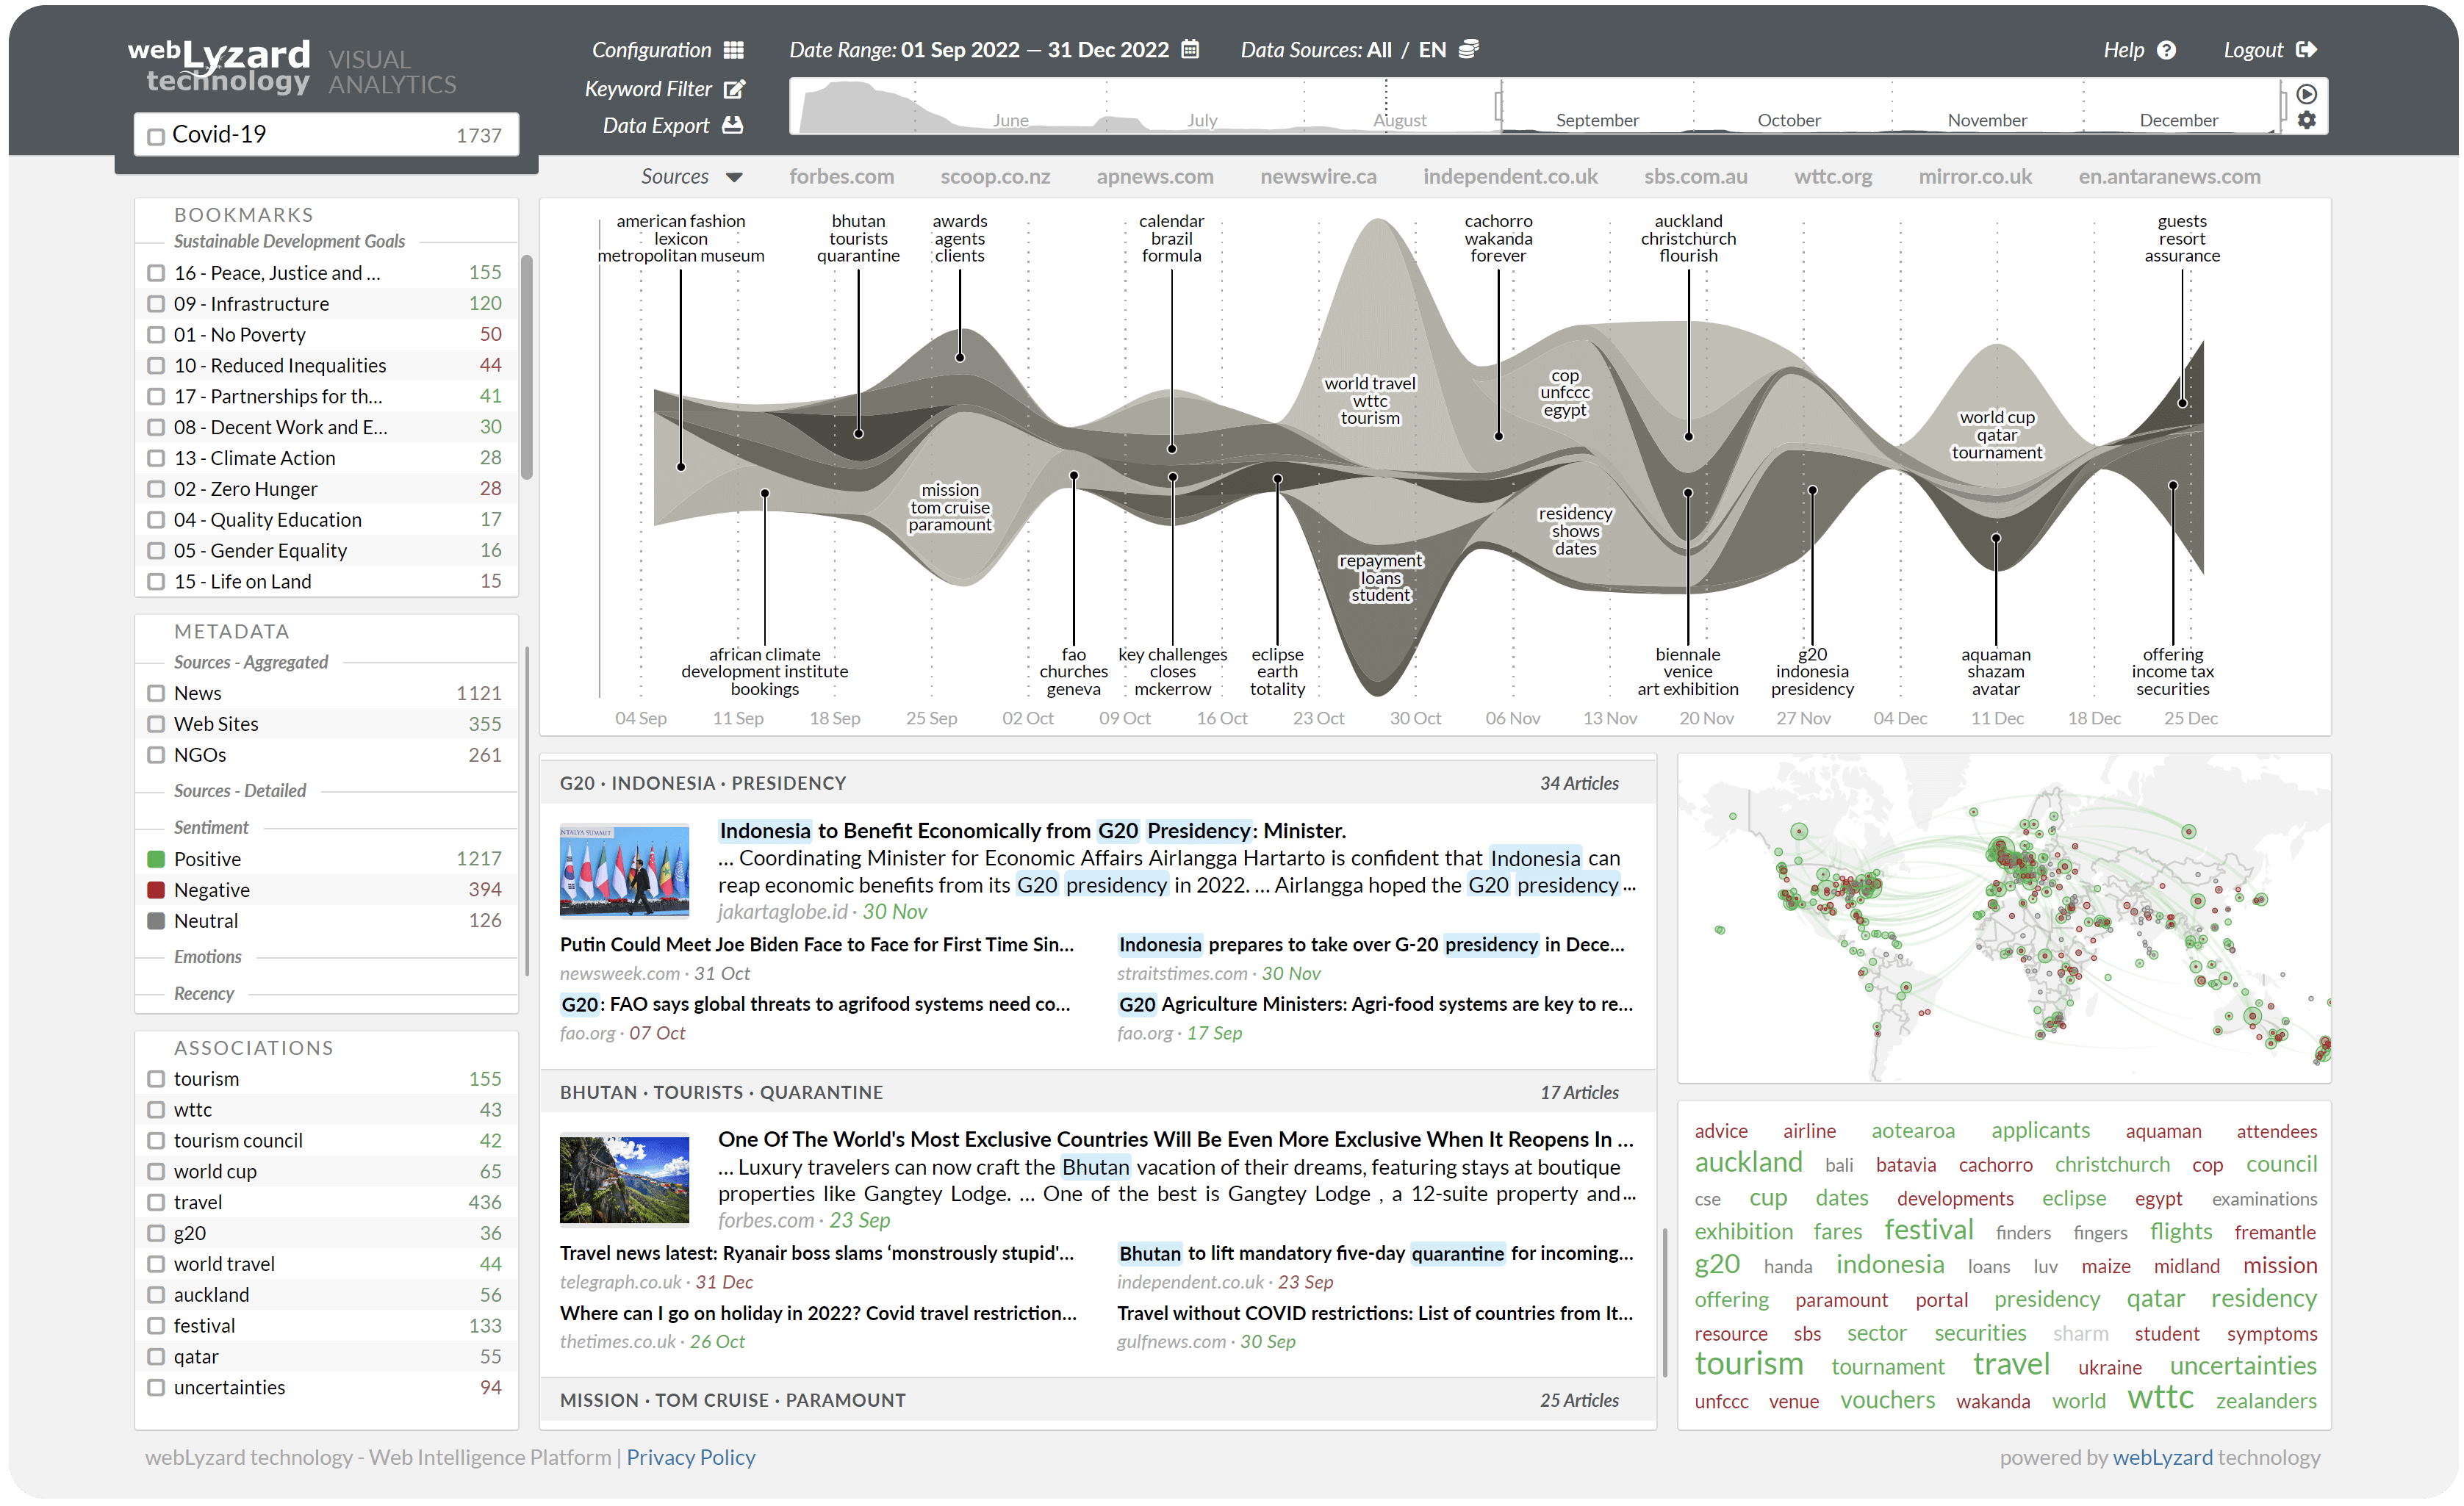Click the Bhutan landscape article thumbnail

tap(624, 1179)
